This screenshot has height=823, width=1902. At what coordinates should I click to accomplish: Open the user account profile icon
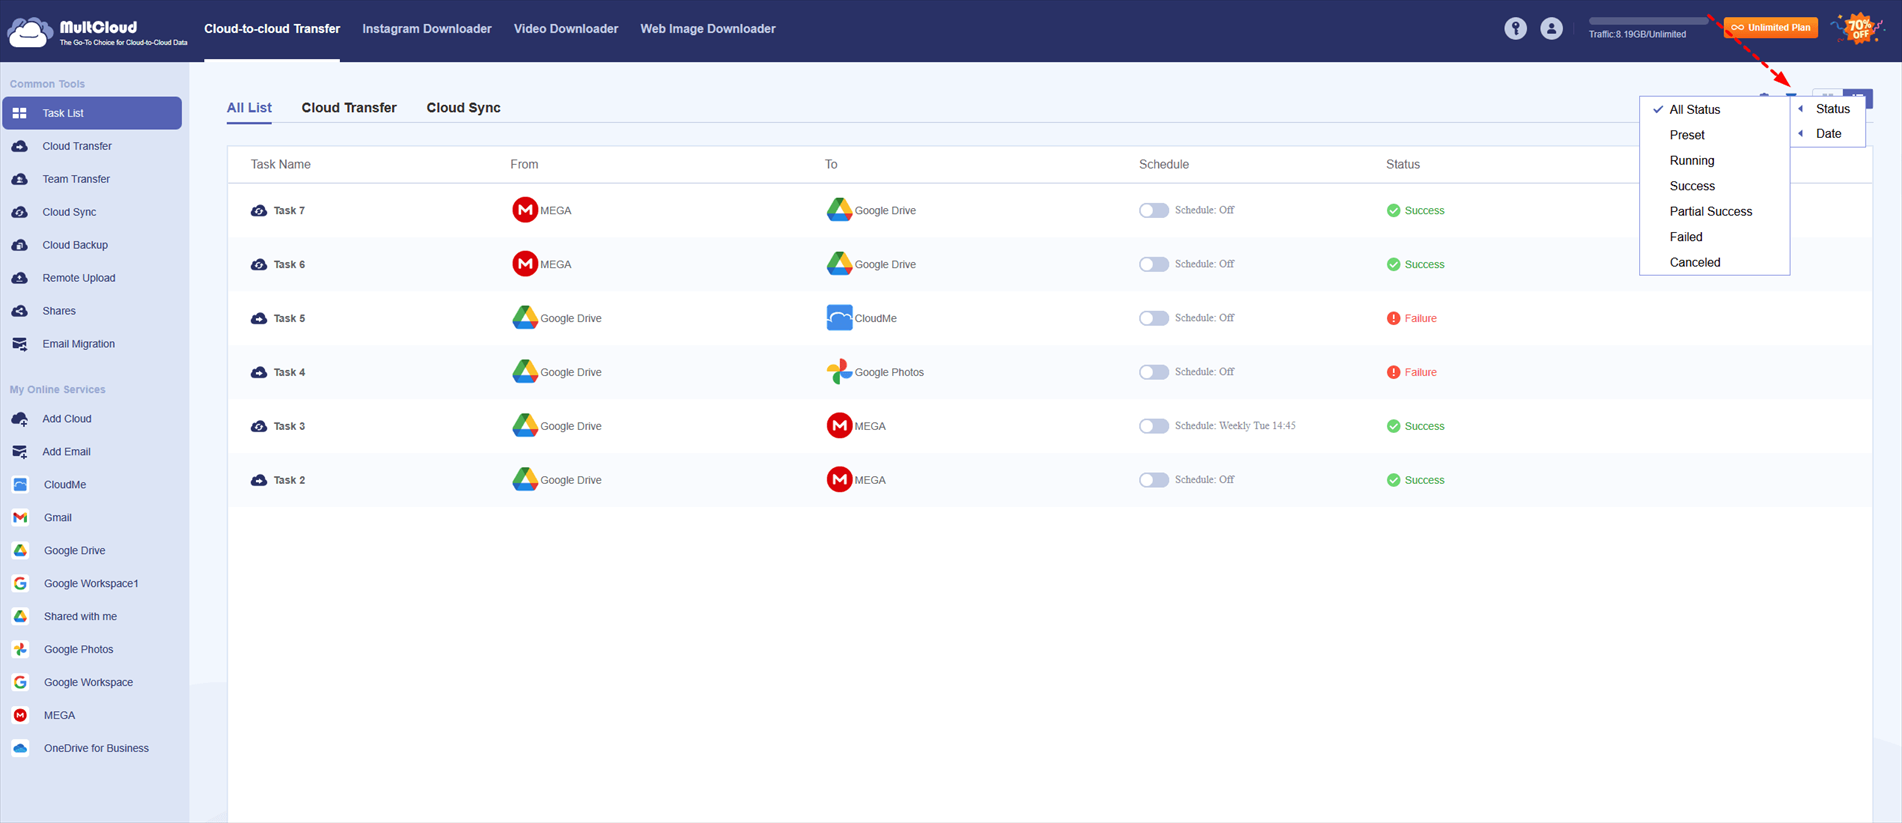coord(1551,29)
